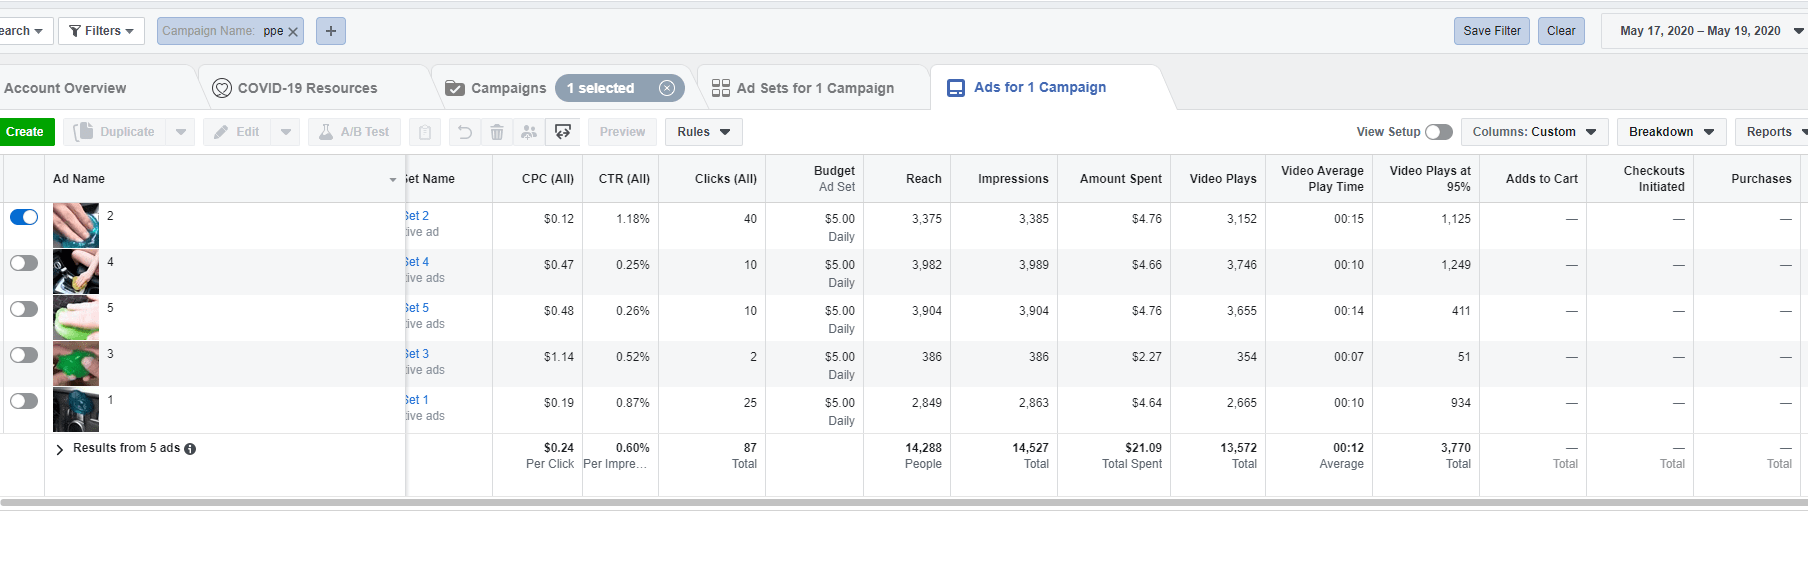
Task: Click the green Create button
Action: point(25,132)
